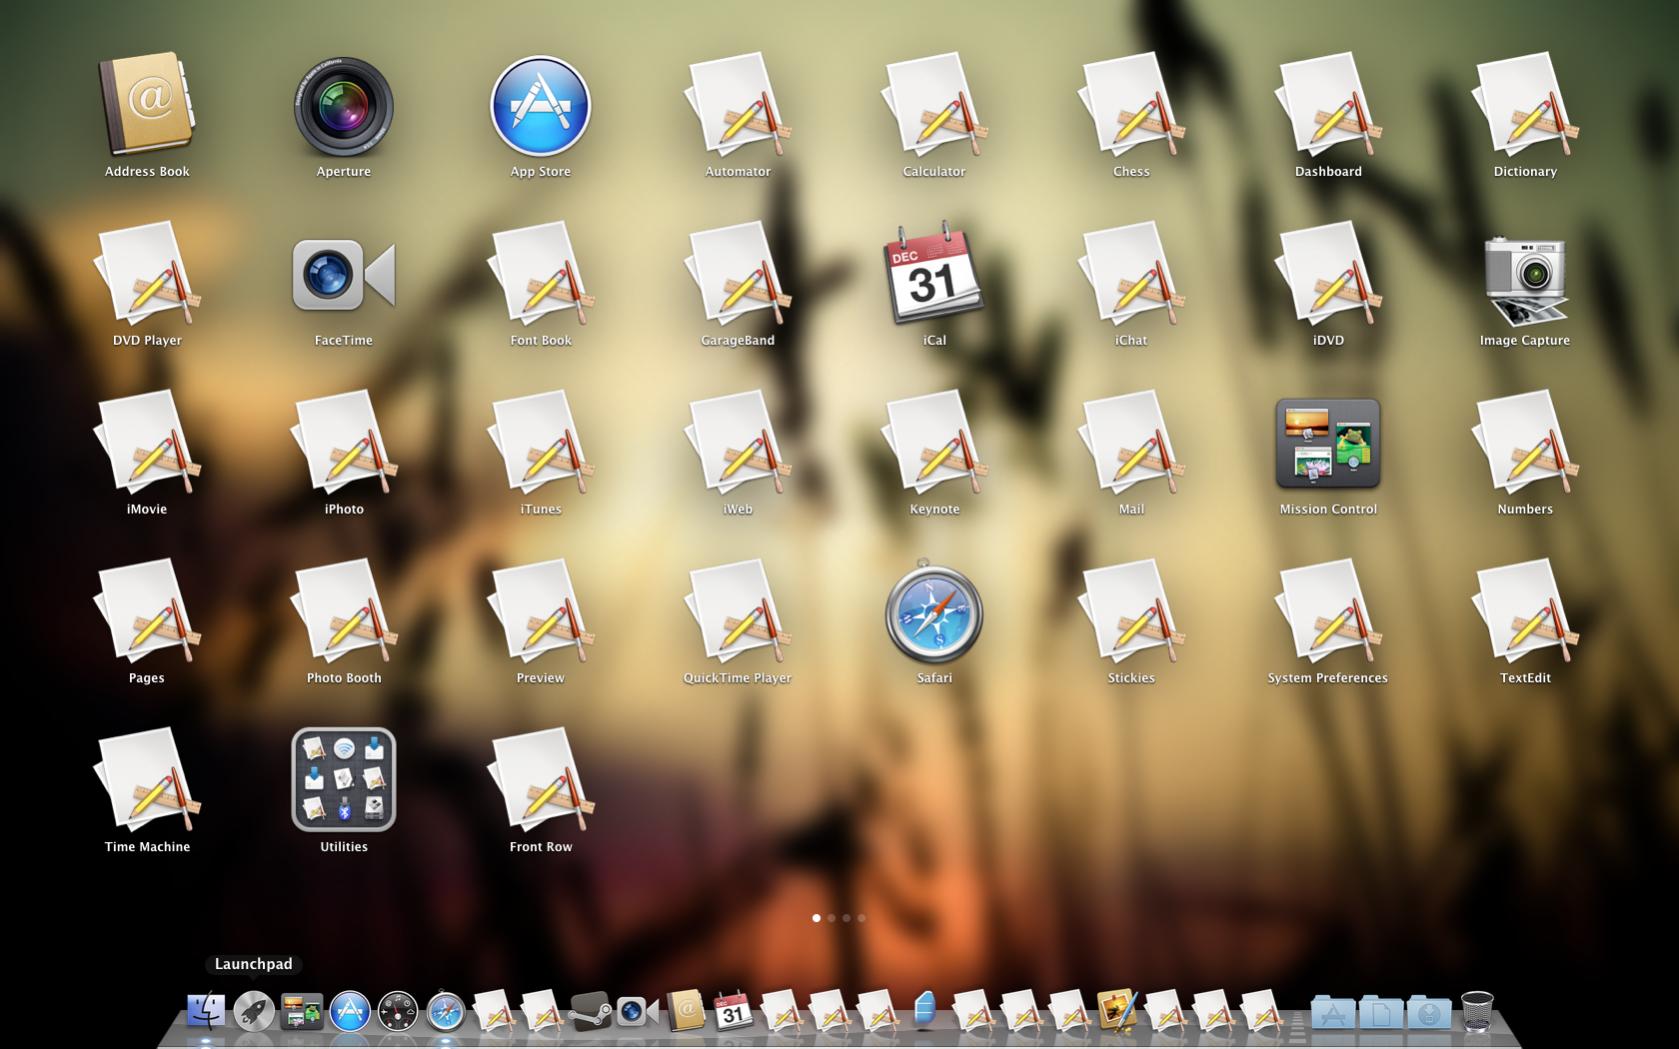
Task: Open the Calculator app
Action: tap(935, 106)
